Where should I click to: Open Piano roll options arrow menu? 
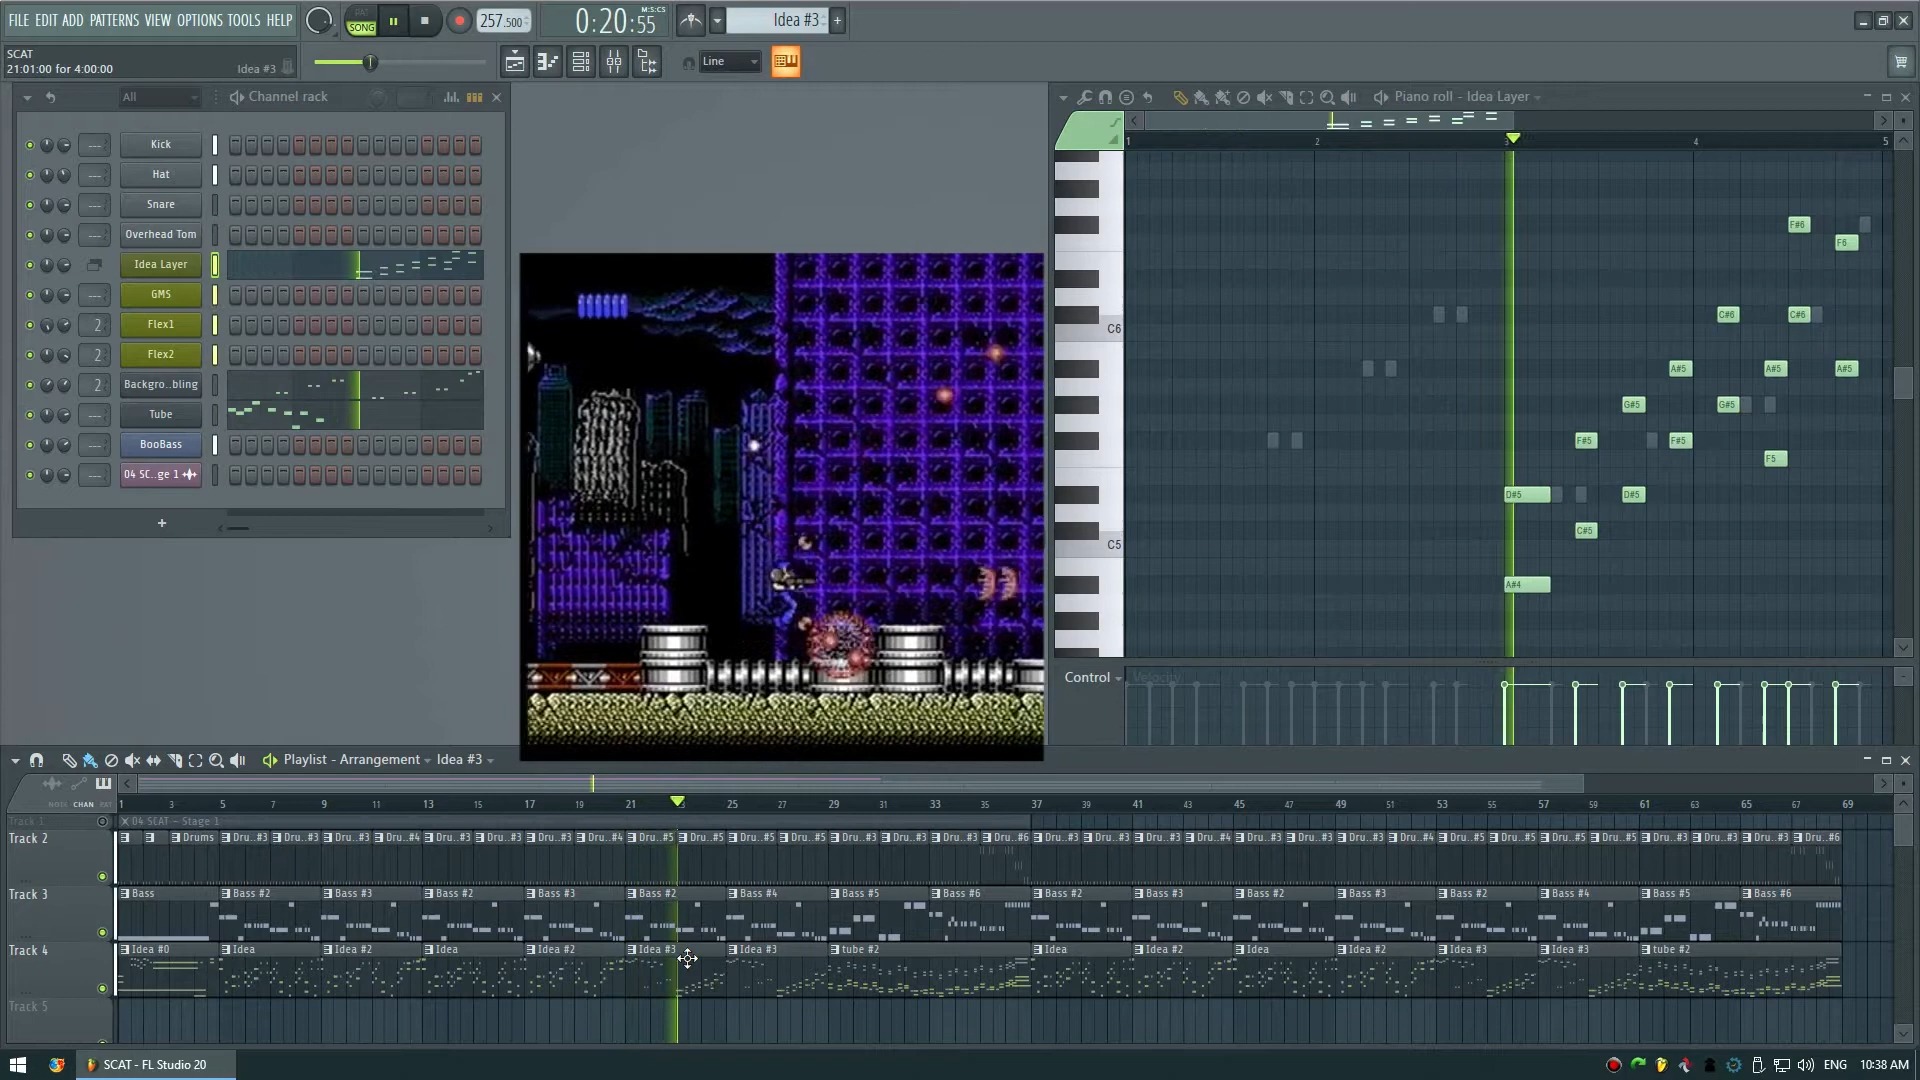coord(1063,97)
